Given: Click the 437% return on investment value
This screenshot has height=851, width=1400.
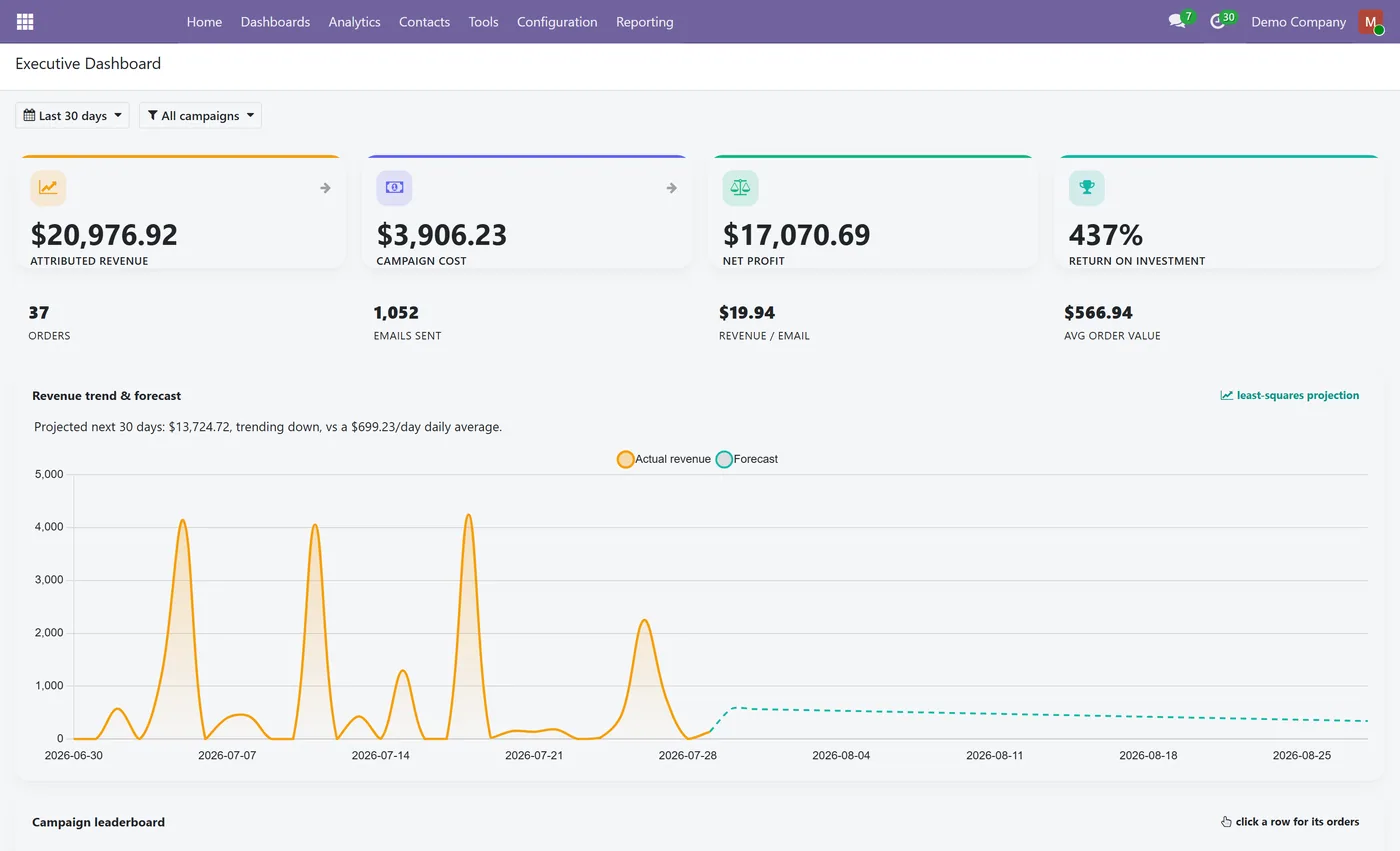Looking at the screenshot, I should click(x=1105, y=235).
